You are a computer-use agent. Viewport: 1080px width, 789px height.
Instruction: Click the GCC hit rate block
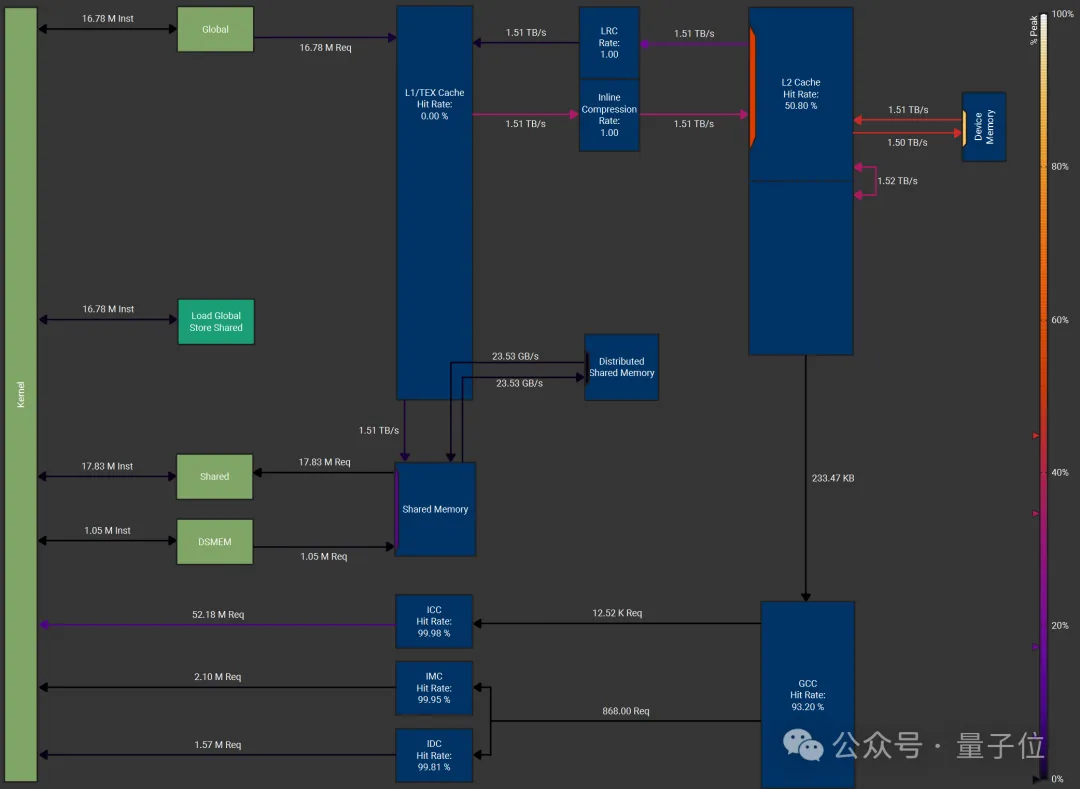807,694
